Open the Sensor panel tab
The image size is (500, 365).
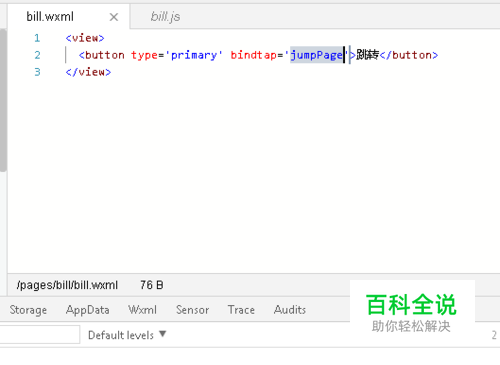pyautogui.click(x=192, y=310)
